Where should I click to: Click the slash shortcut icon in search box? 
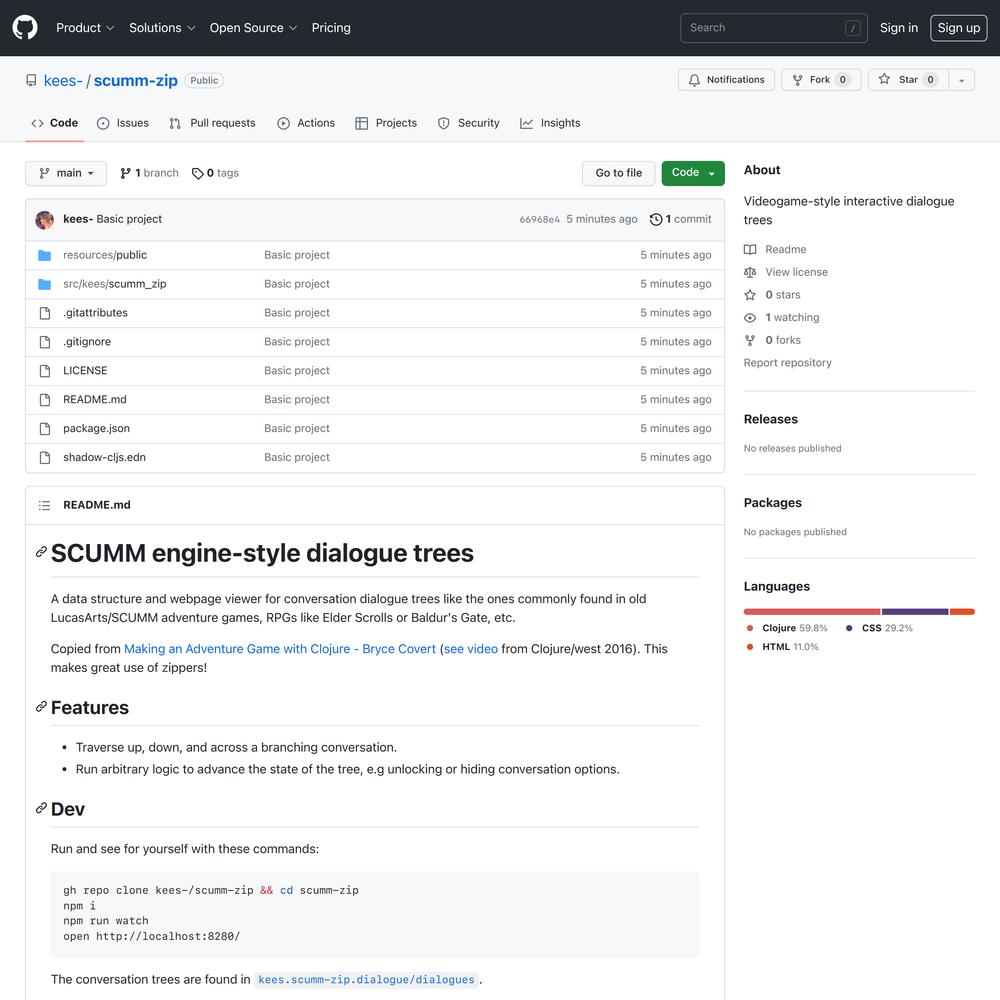[x=853, y=28]
